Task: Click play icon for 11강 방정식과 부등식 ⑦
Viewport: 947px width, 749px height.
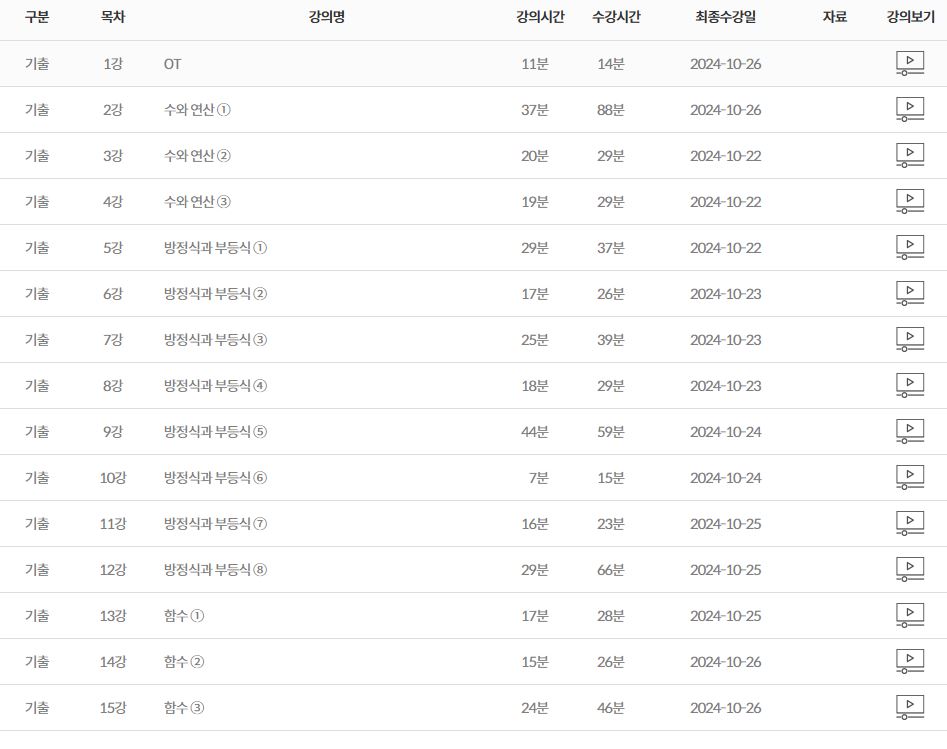Action: [909, 524]
